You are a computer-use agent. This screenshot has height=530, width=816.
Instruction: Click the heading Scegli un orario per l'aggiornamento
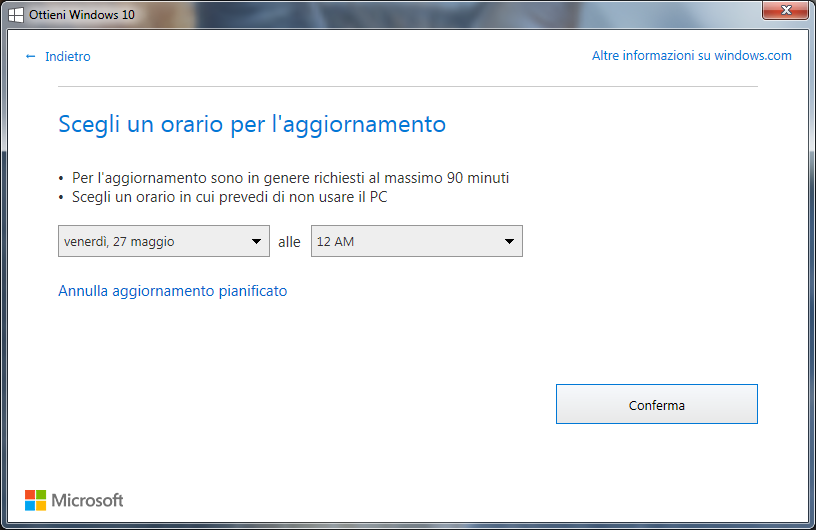tap(252, 124)
